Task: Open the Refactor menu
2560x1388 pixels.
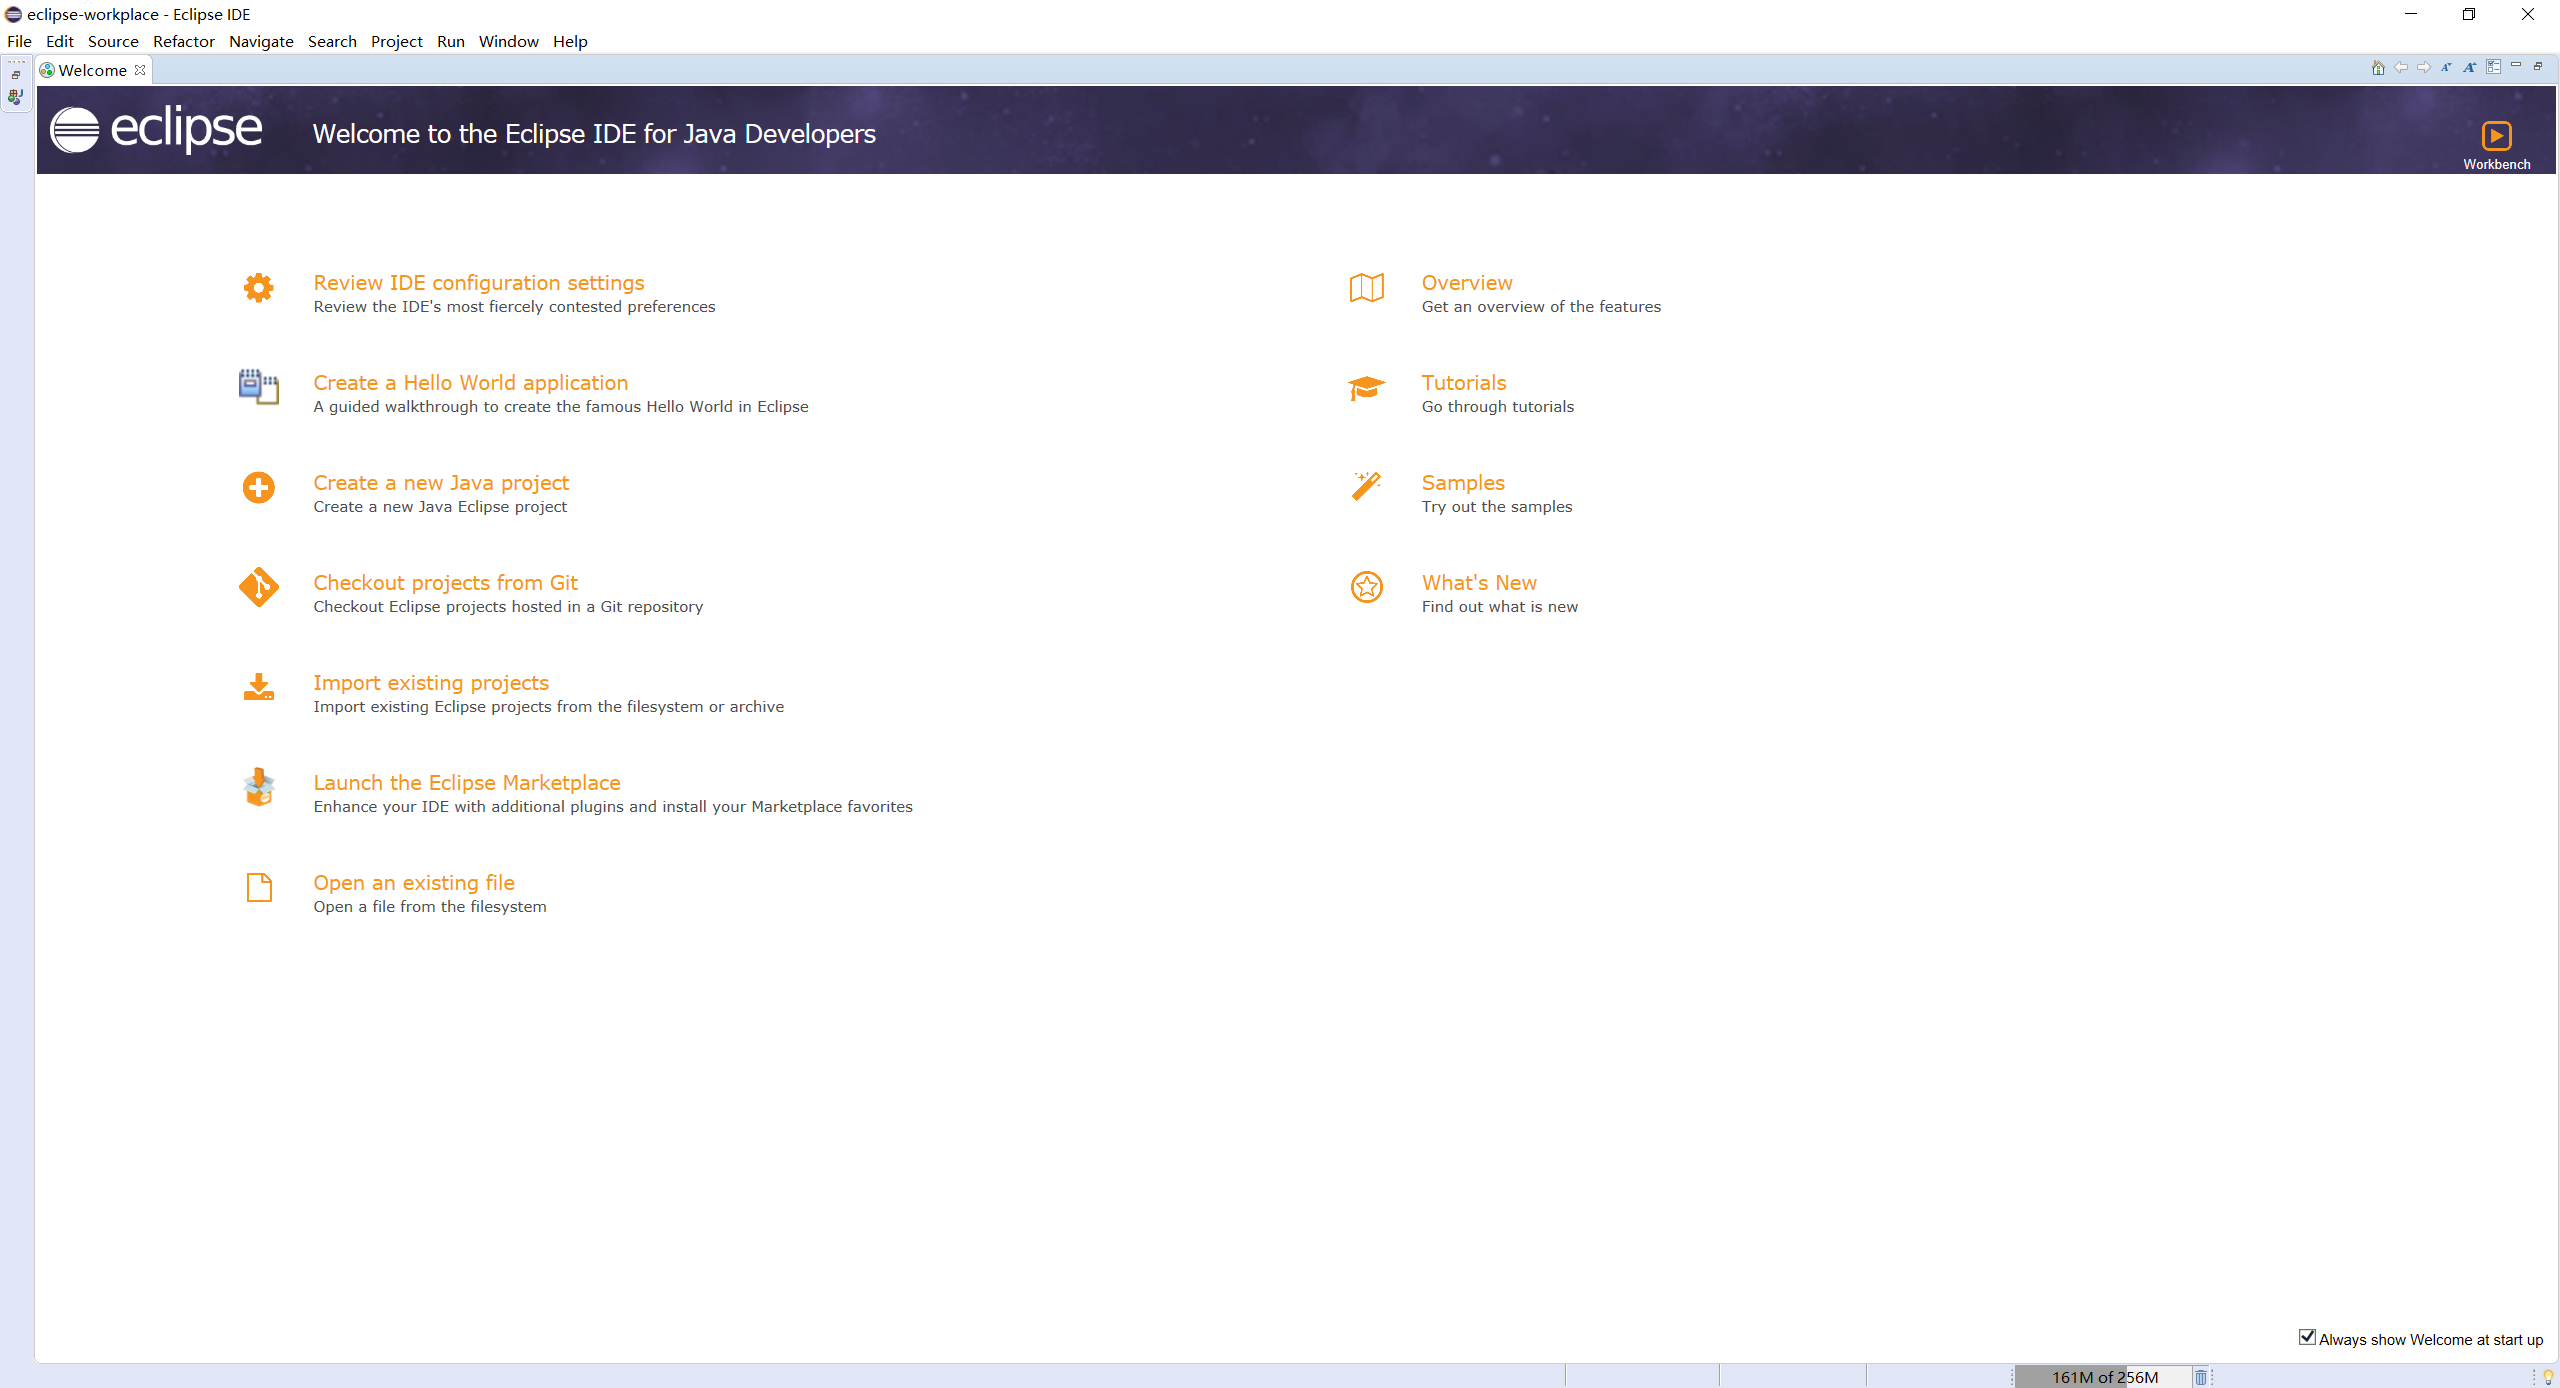Action: tap(184, 41)
